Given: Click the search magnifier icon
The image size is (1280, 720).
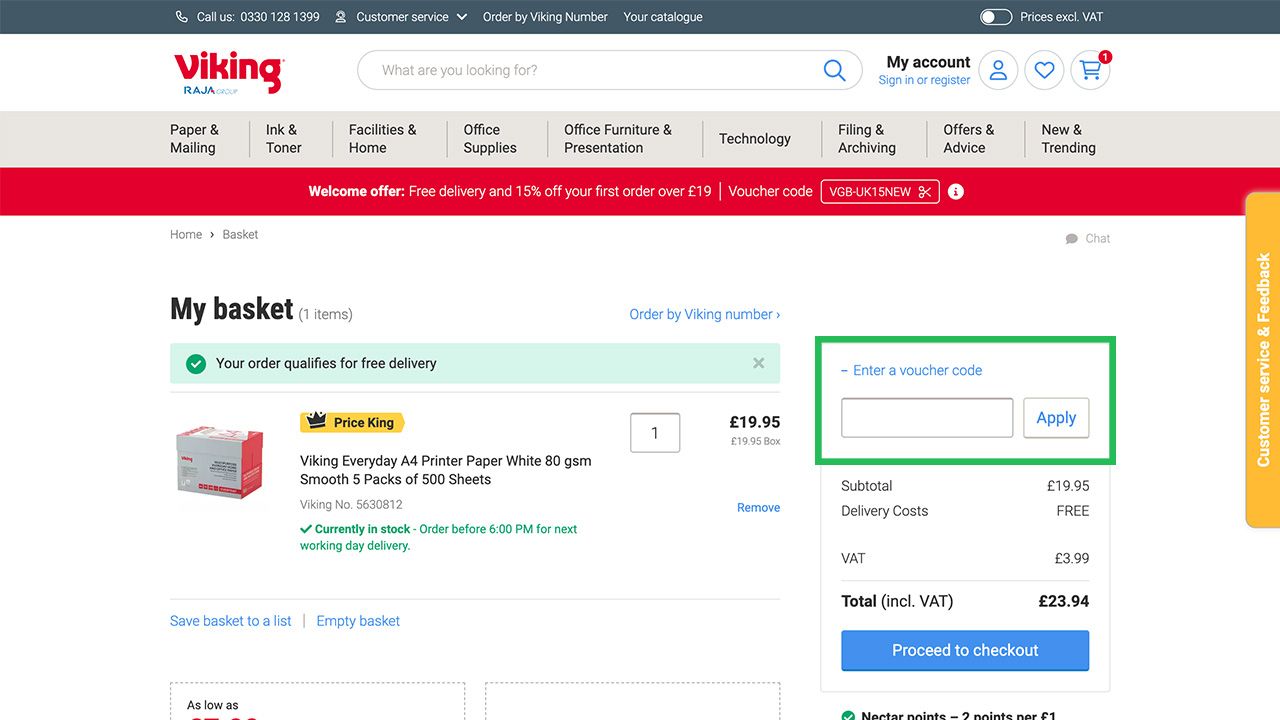Looking at the screenshot, I should click(x=834, y=70).
